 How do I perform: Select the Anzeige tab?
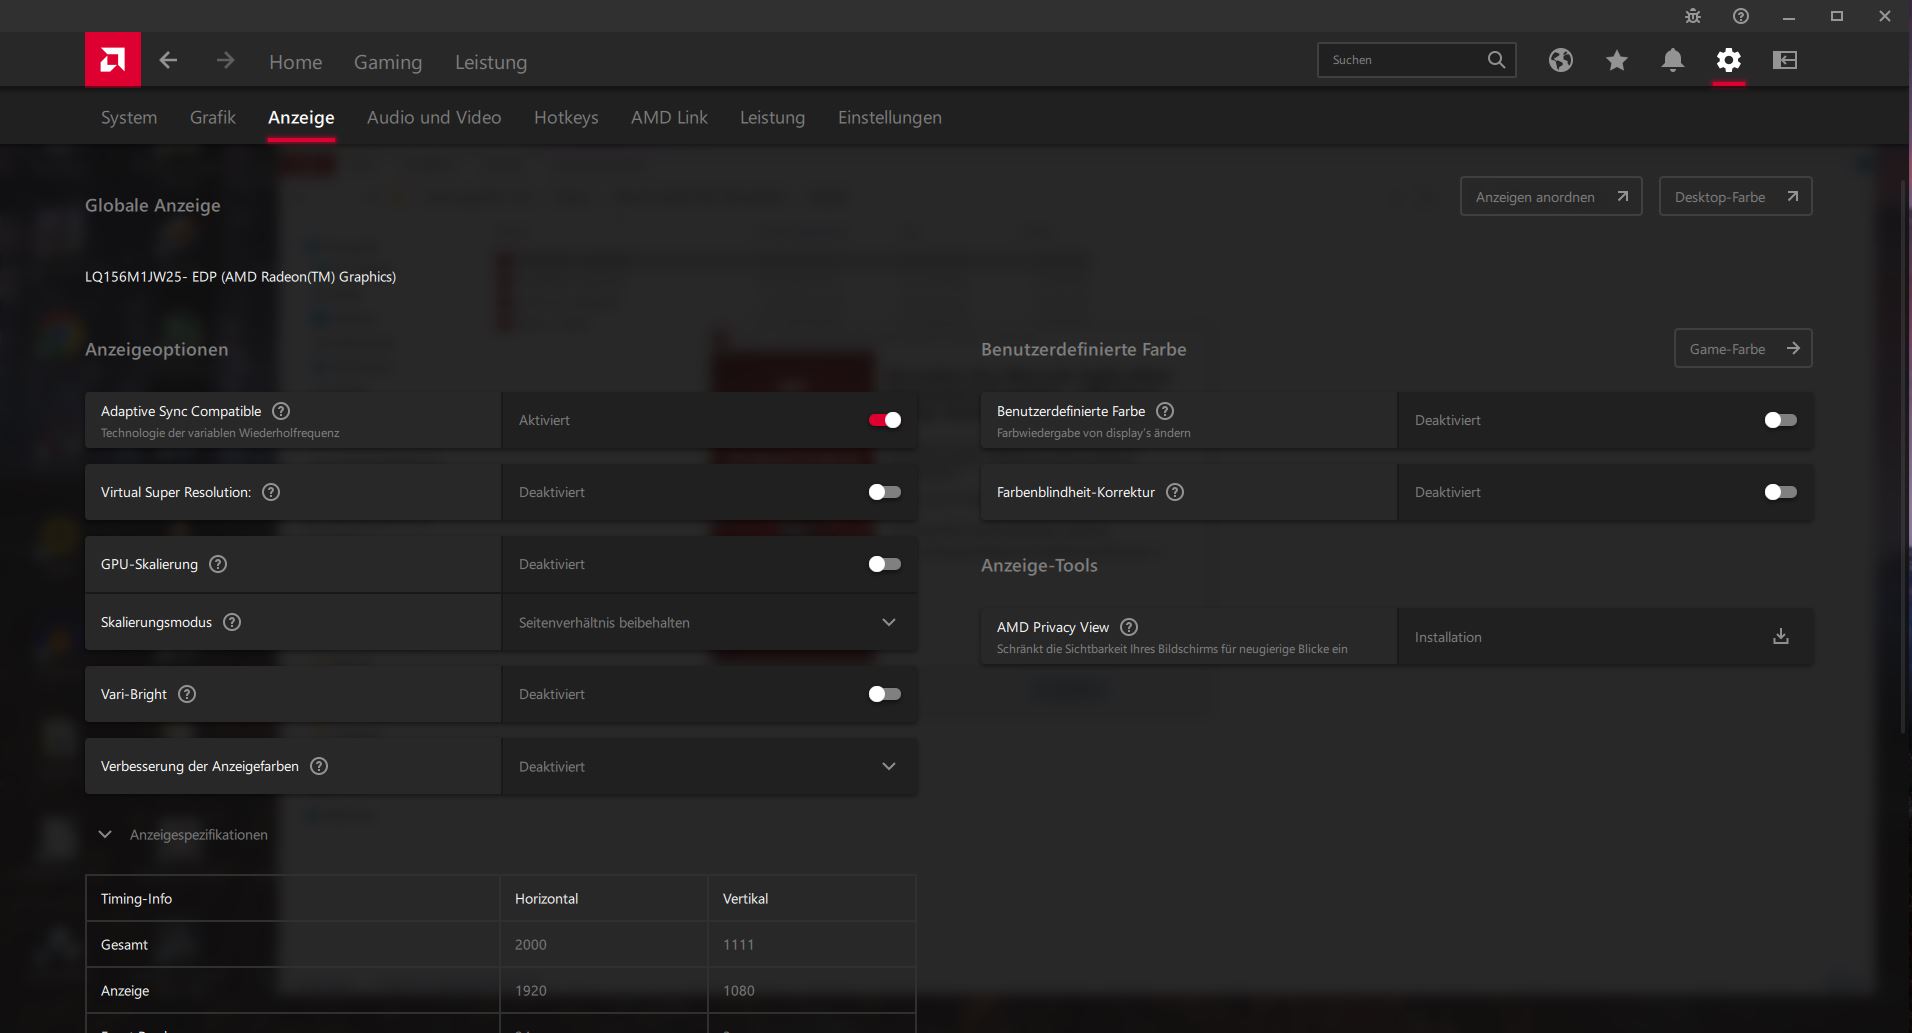point(301,117)
